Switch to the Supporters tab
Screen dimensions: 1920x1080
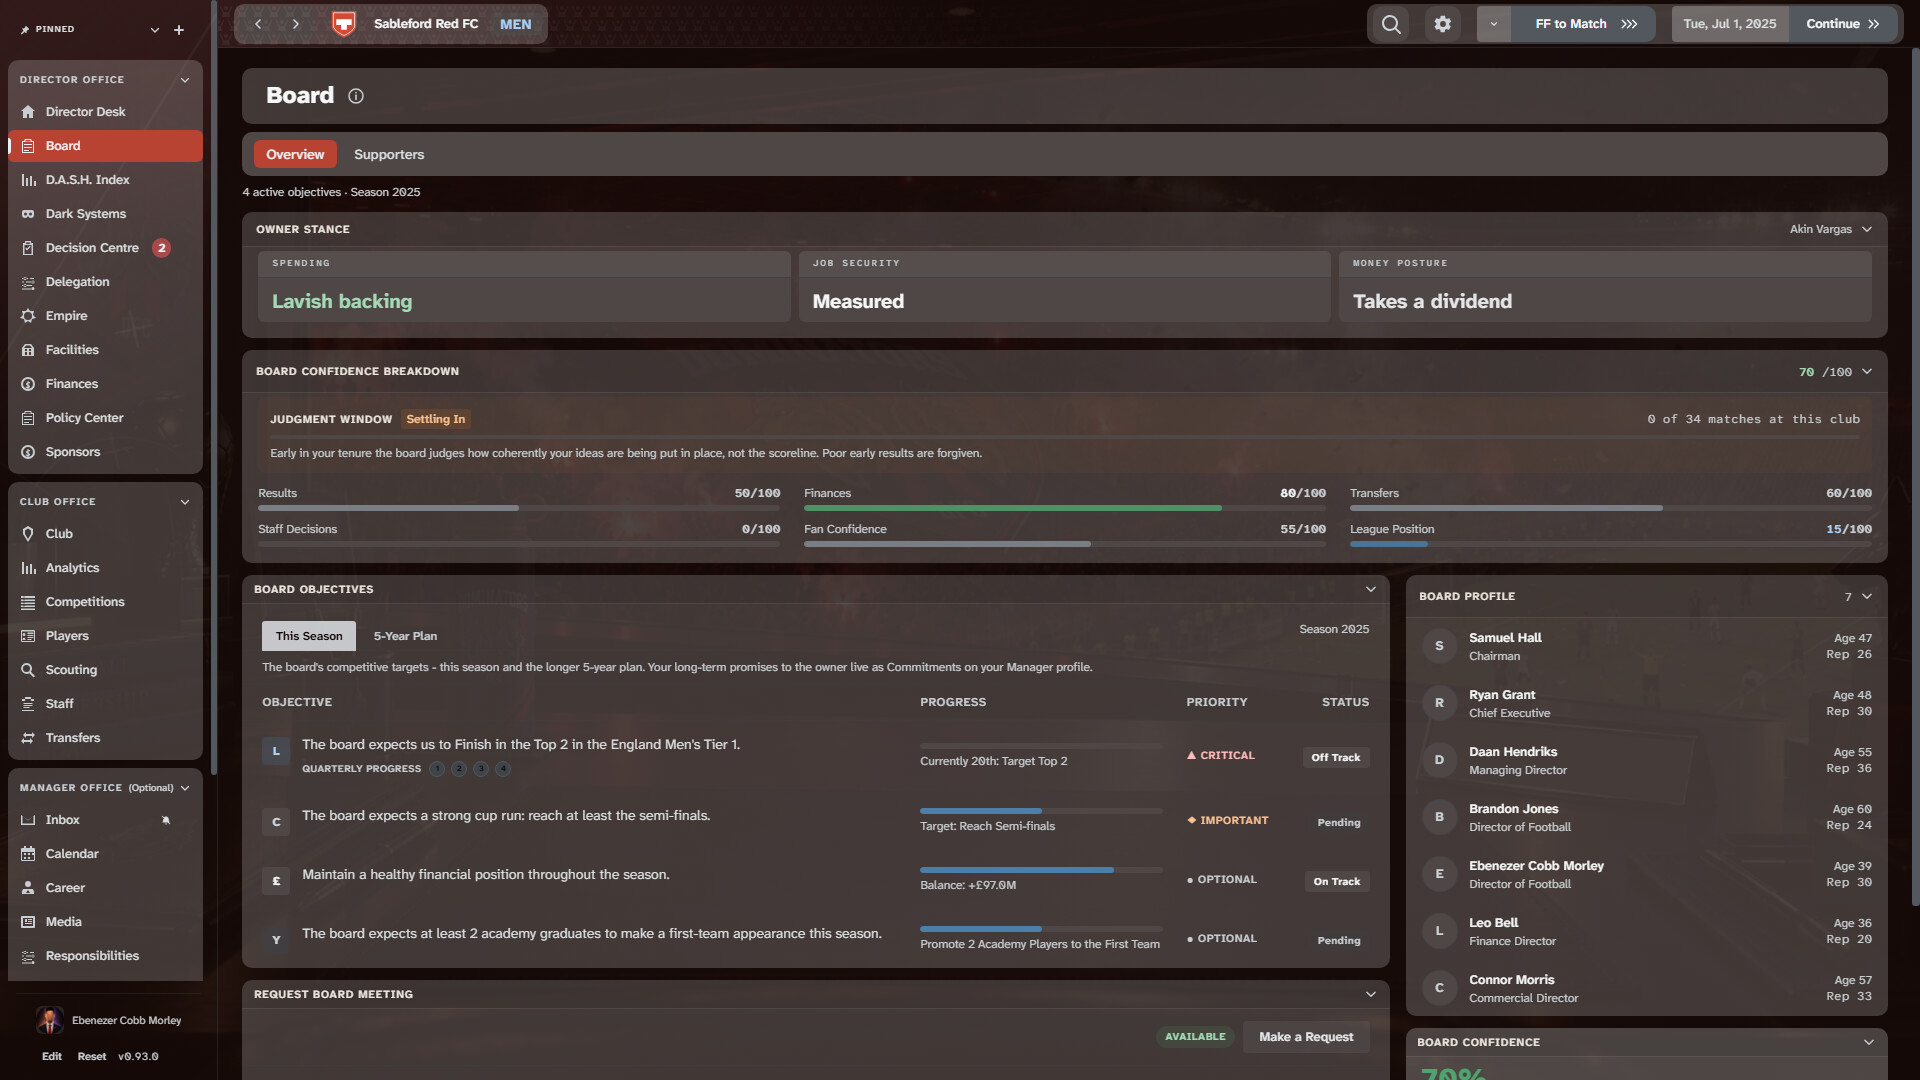pos(389,154)
